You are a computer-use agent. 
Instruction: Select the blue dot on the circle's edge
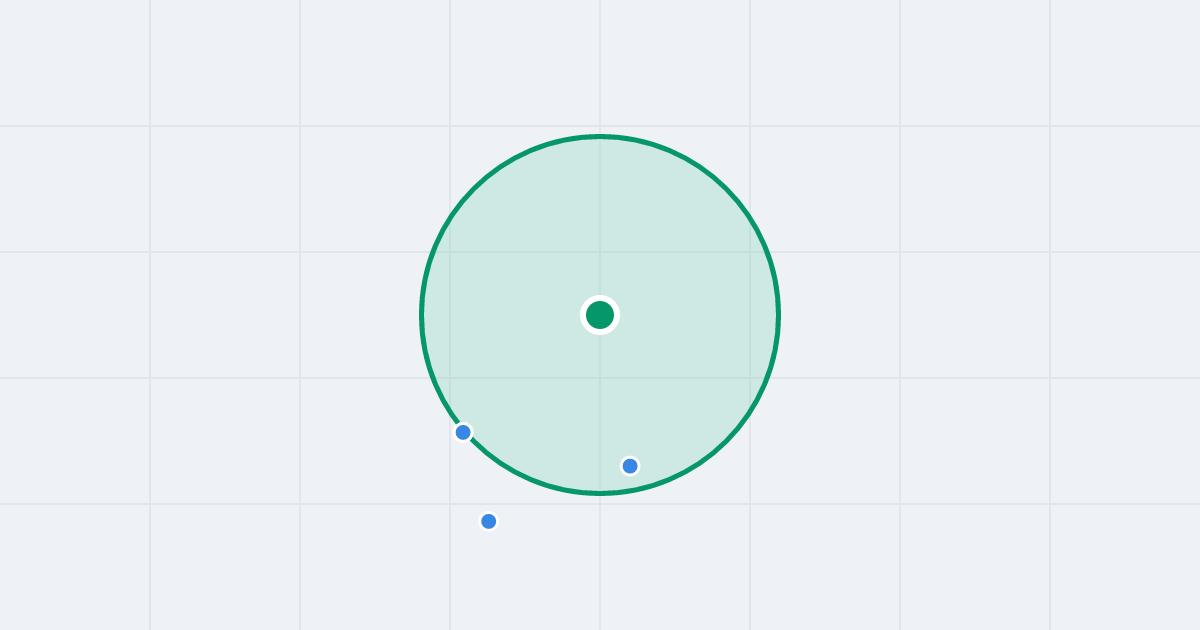point(463,432)
